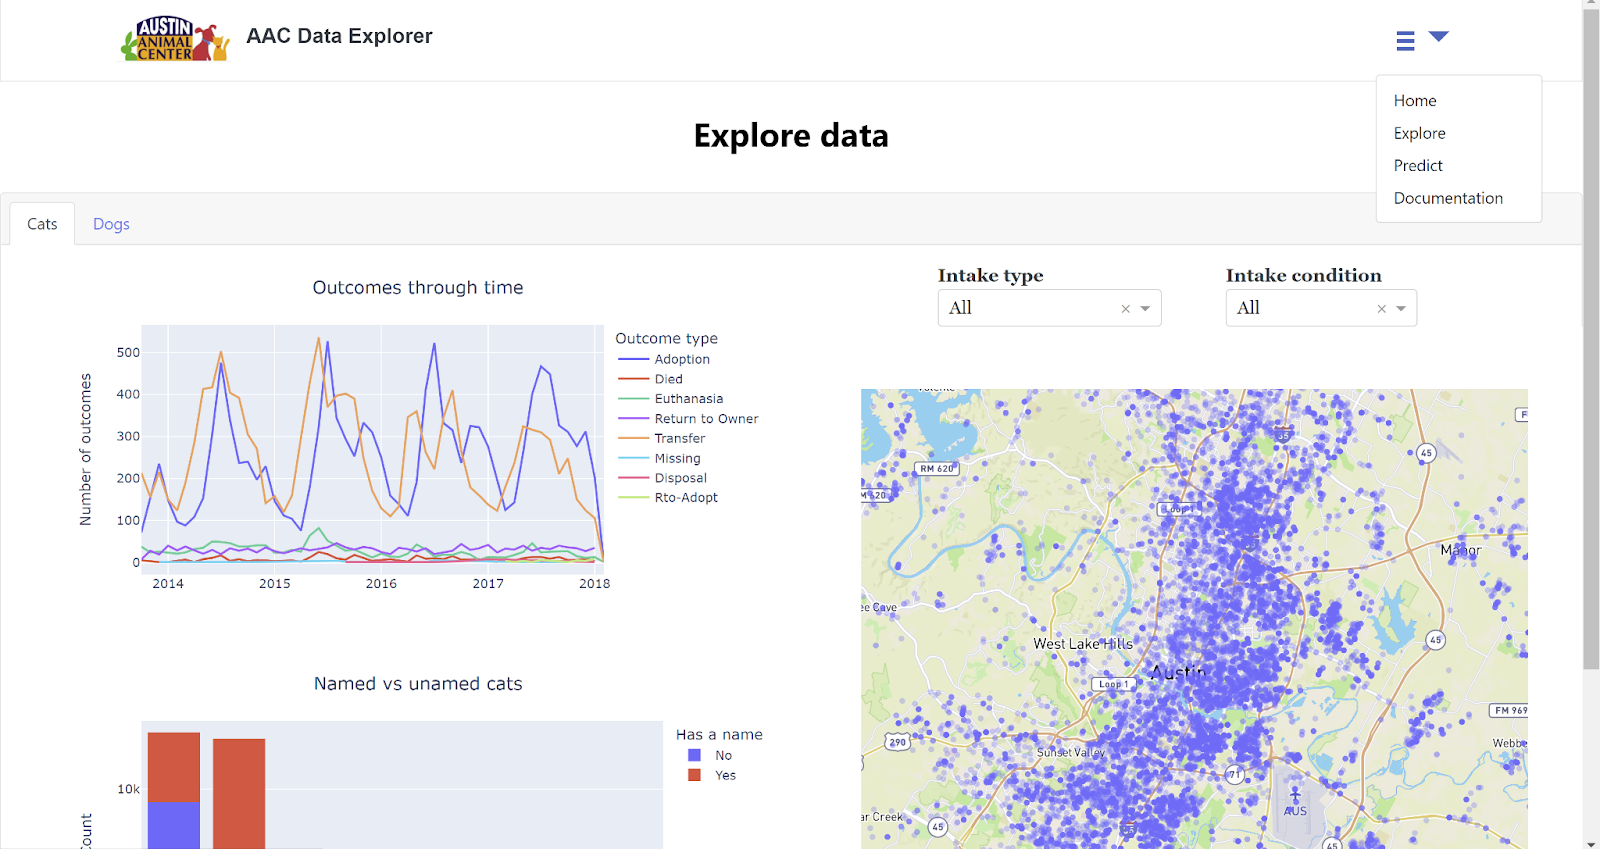This screenshot has height=849, width=1600.
Task: Clear the Intake condition selection
Action: (x=1381, y=309)
